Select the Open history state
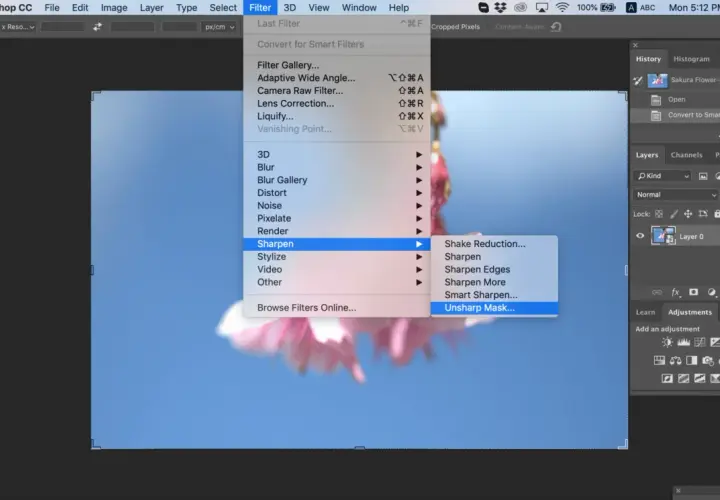720x500 pixels. [675, 99]
